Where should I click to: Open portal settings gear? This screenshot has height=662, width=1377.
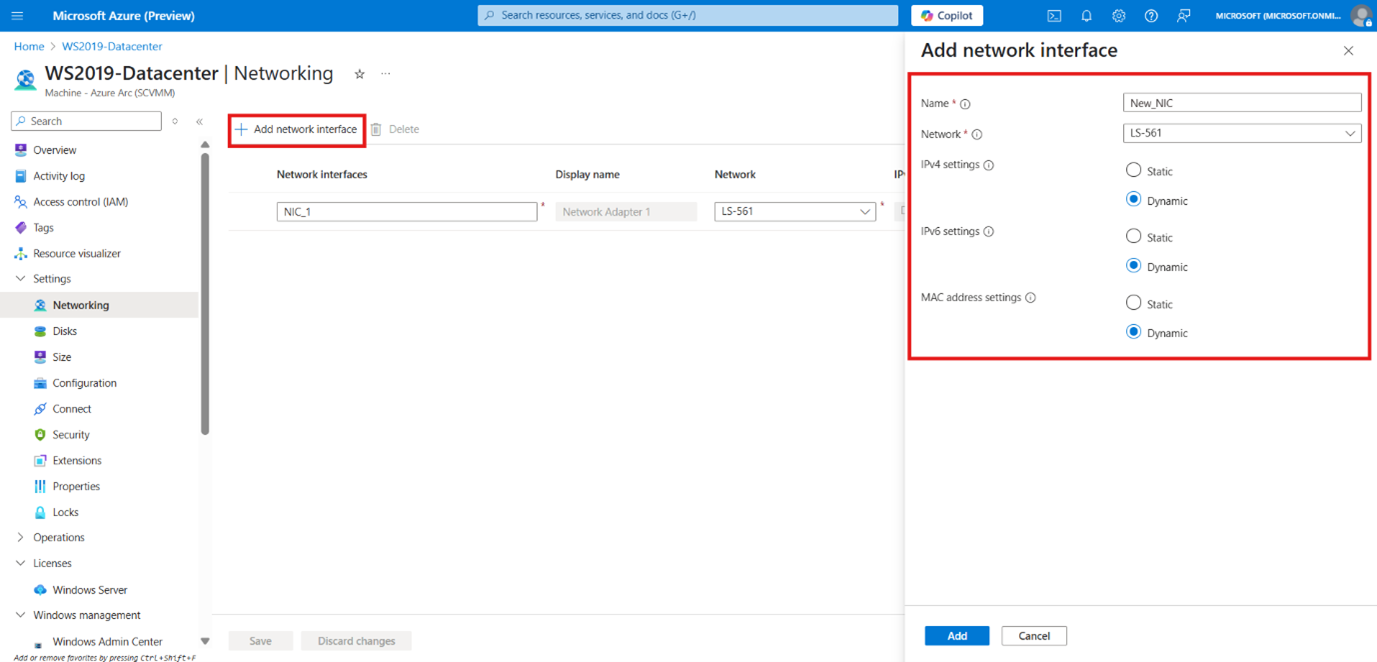point(1118,16)
